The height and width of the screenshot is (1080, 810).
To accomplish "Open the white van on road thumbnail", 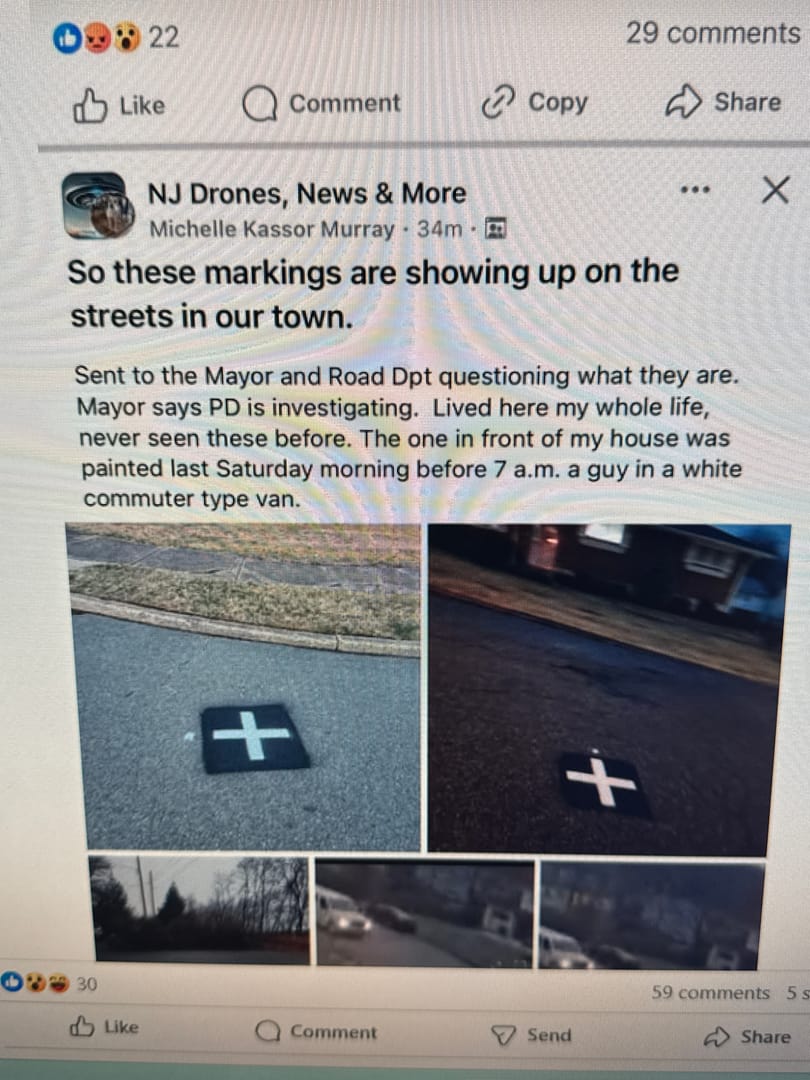I will (425, 913).
